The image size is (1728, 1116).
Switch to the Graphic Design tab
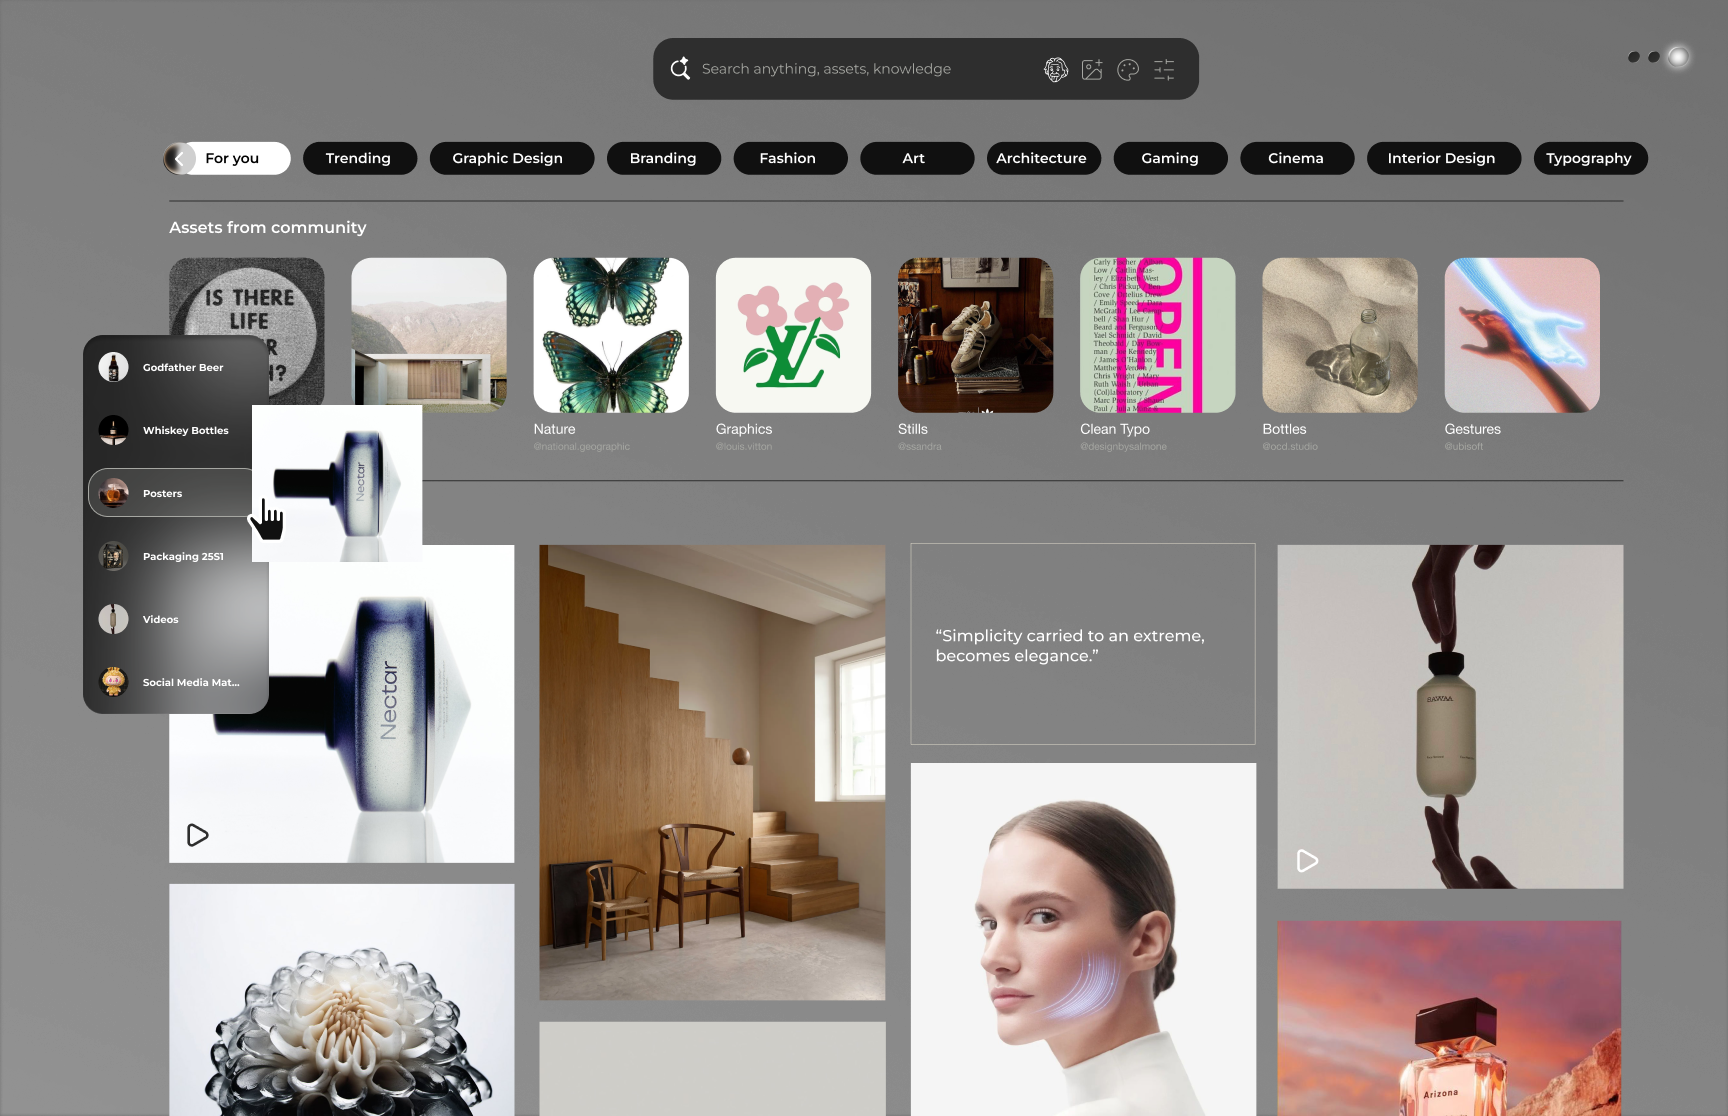(507, 158)
